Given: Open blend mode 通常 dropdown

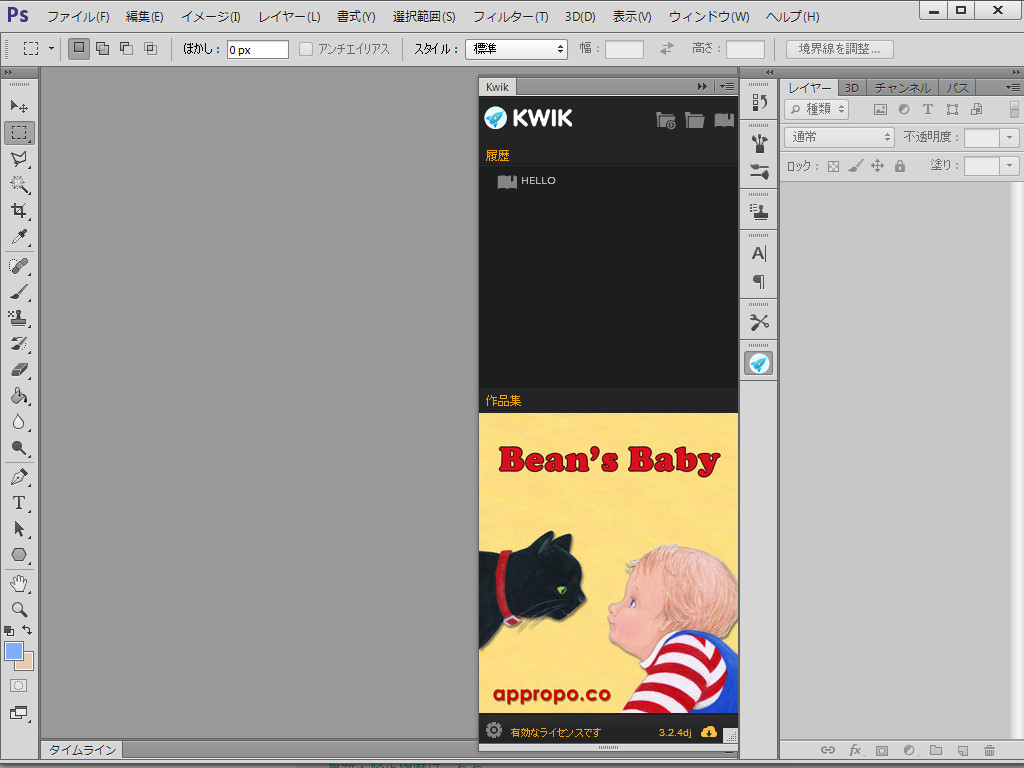Looking at the screenshot, I should click(839, 137).
